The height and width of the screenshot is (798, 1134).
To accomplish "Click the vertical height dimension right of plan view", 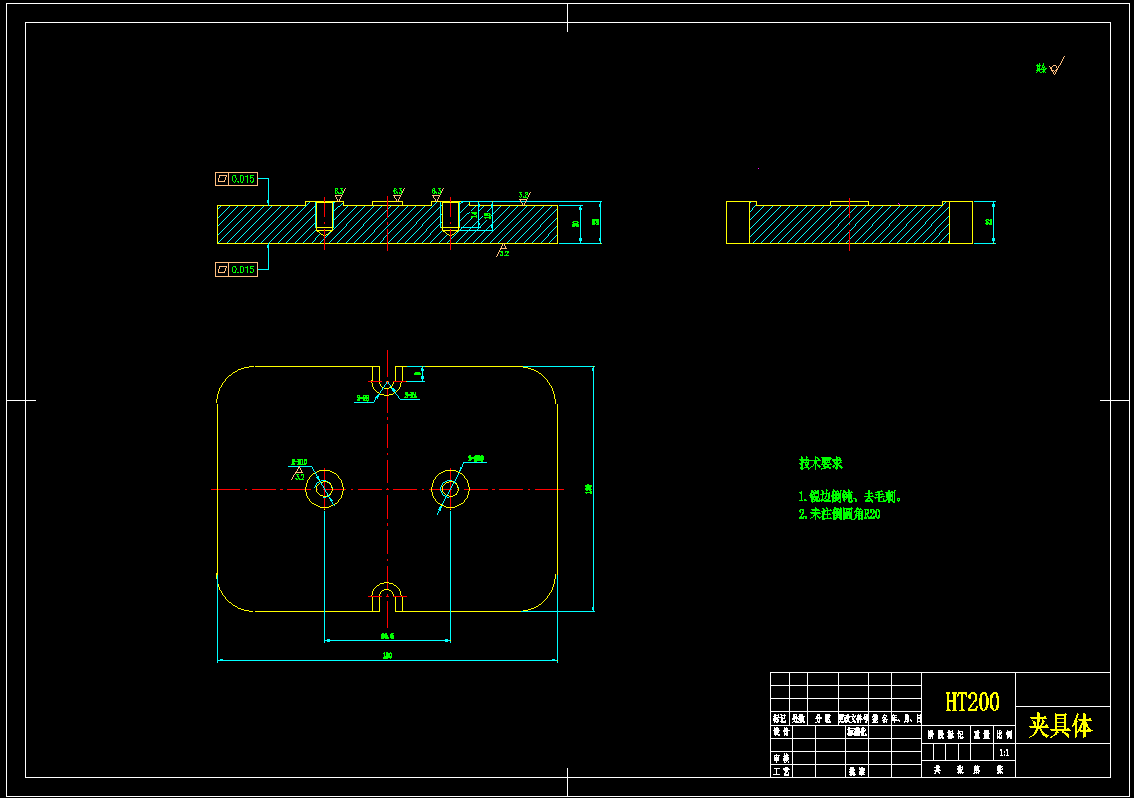I will [588, 489].
